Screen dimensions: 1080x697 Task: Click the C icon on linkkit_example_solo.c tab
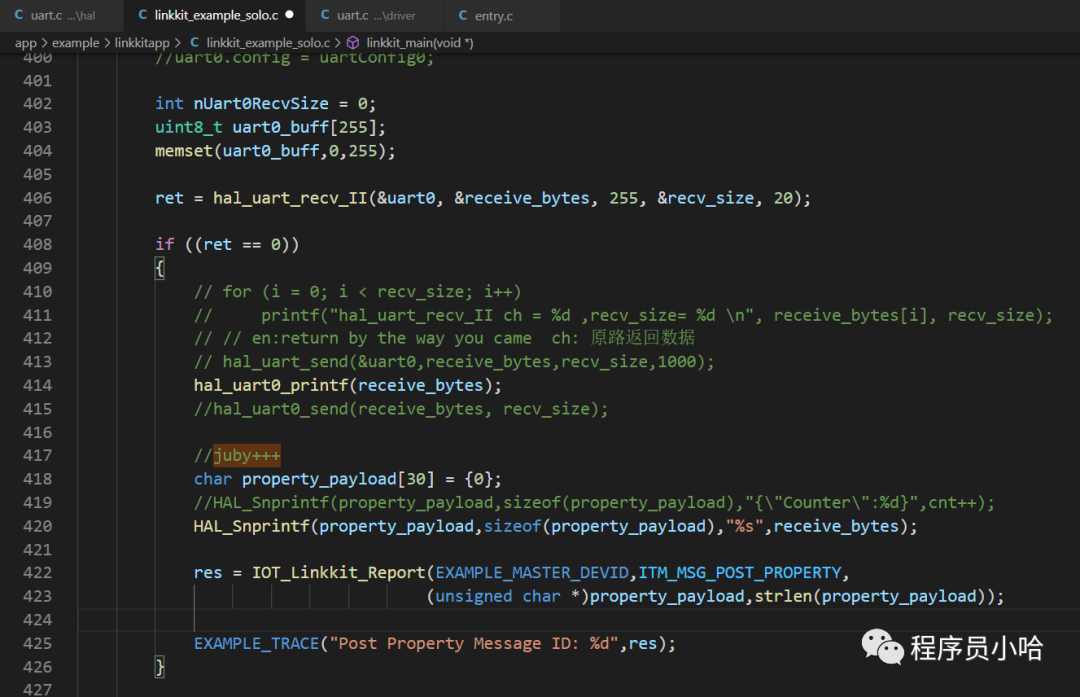pos(142,15)
